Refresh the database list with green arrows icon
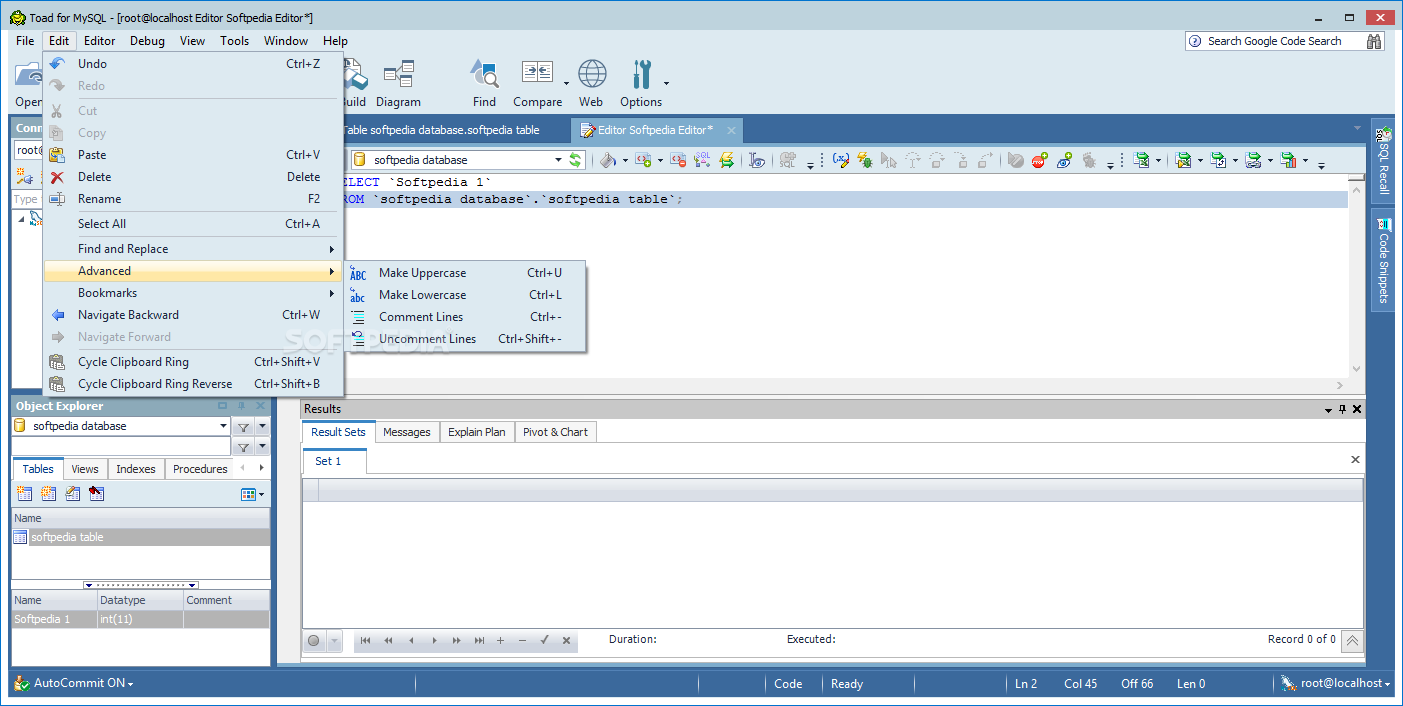Screen dimensions: 1403x706 (x=576, y=160)
